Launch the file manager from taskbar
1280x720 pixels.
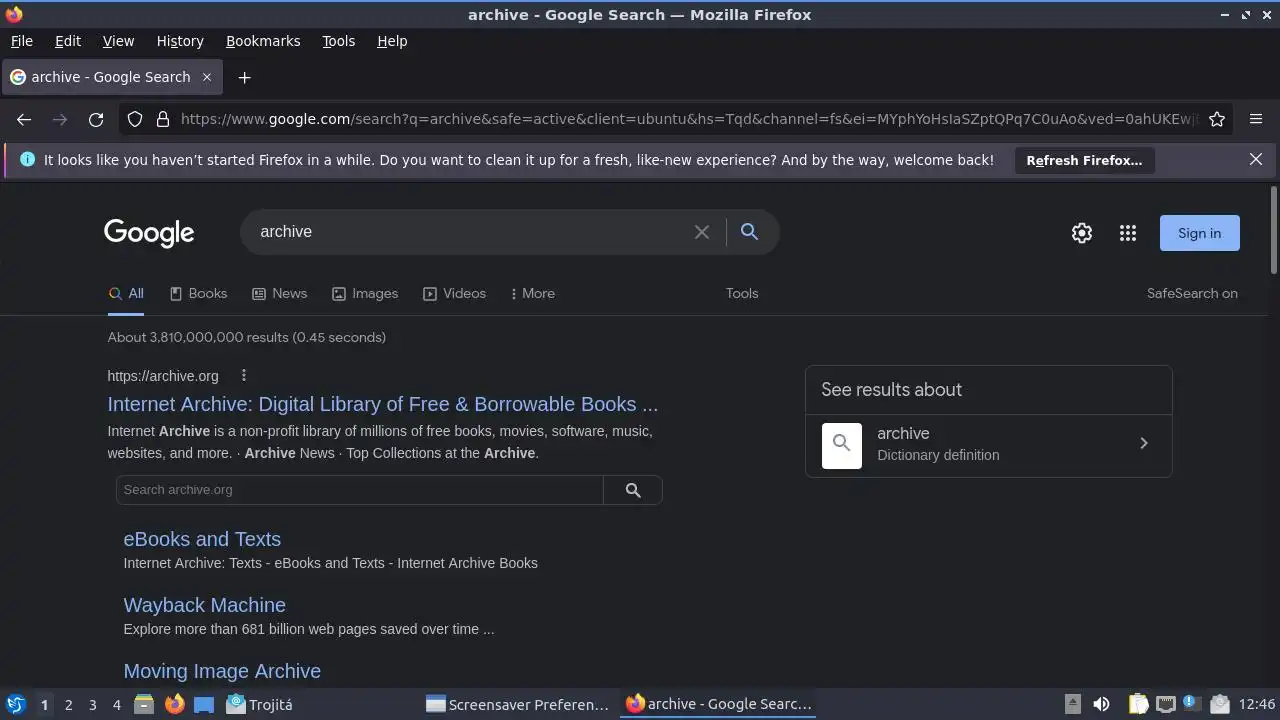(144, 704)
